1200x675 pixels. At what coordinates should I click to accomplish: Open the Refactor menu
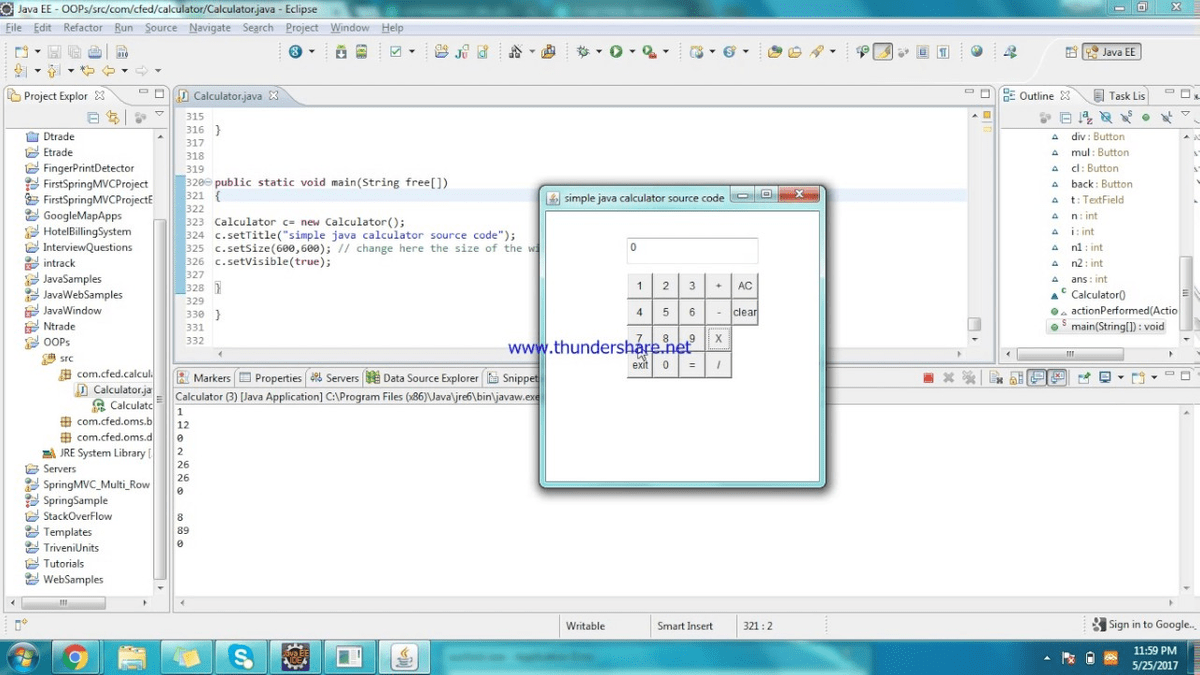tap(83, 28)
